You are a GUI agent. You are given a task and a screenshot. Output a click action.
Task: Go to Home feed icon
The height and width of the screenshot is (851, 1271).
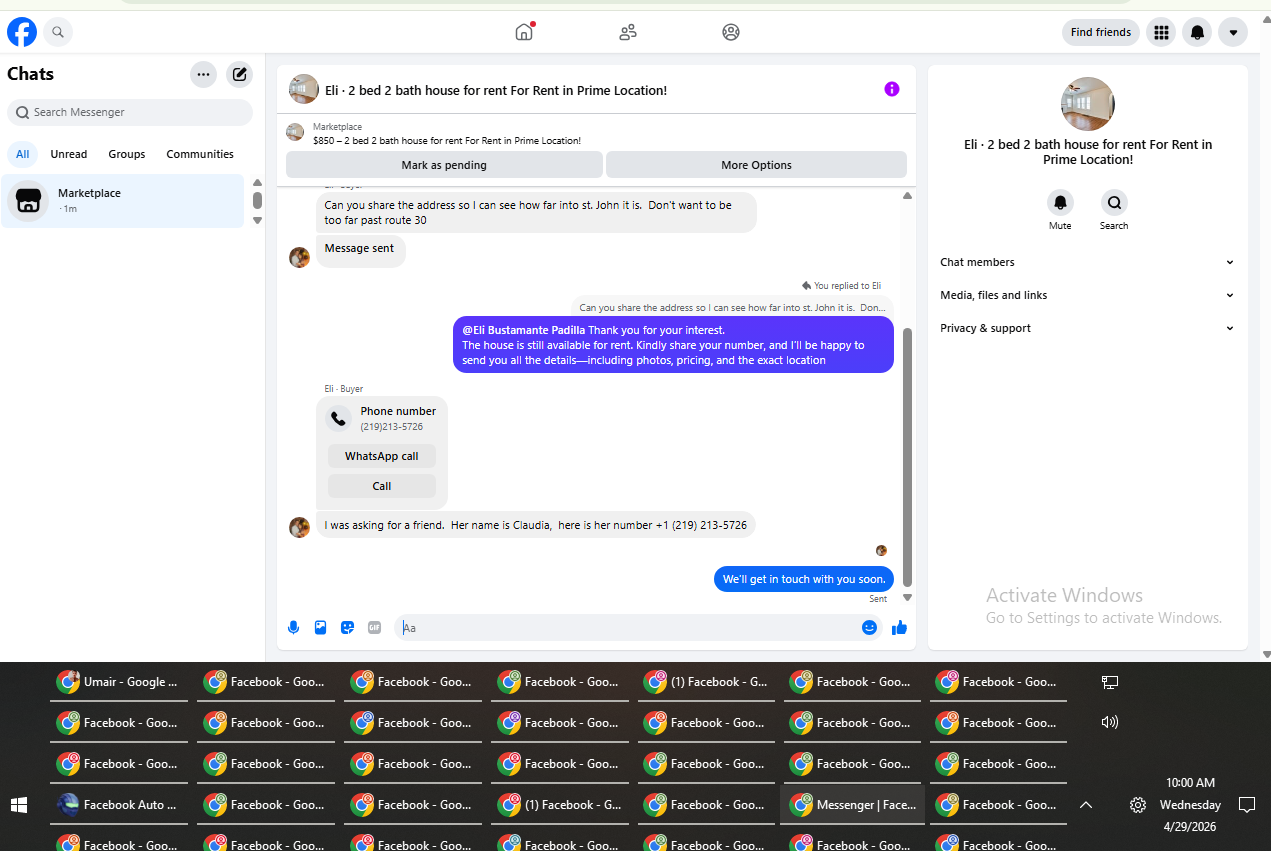(x=524, y=32)
